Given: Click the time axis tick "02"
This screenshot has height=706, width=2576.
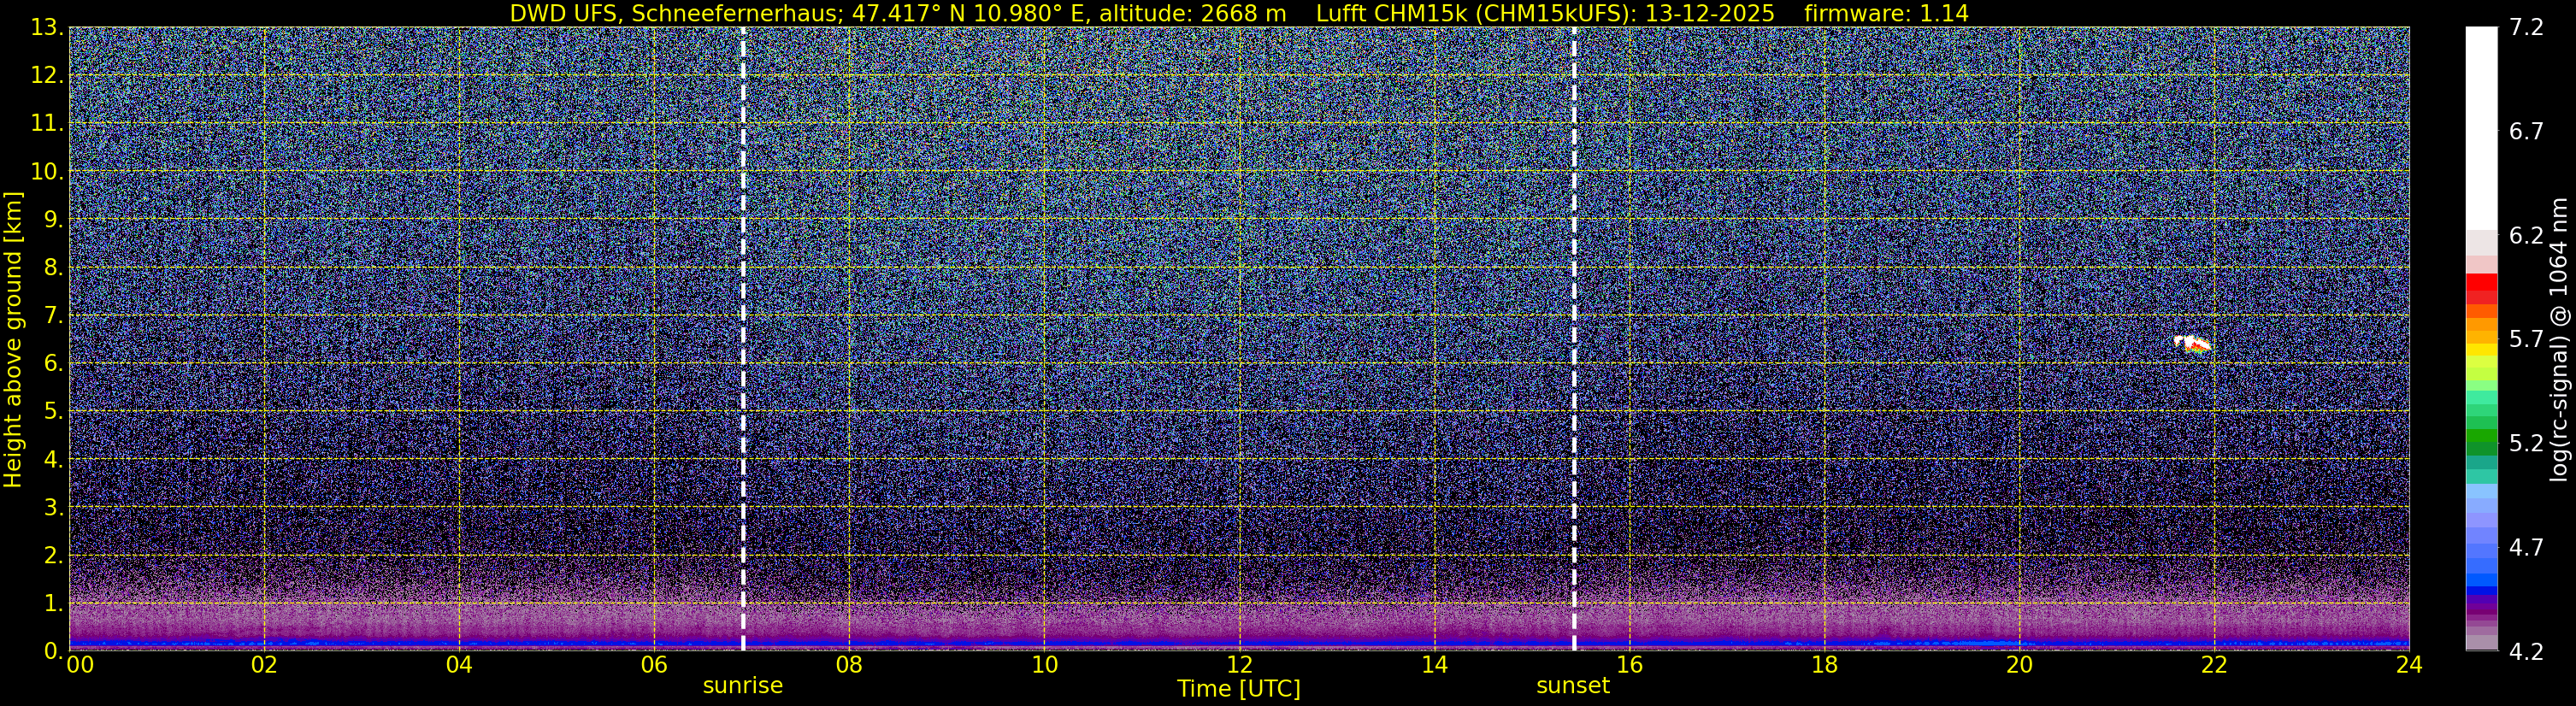Looking at the screenshot, I should [264, 666].
